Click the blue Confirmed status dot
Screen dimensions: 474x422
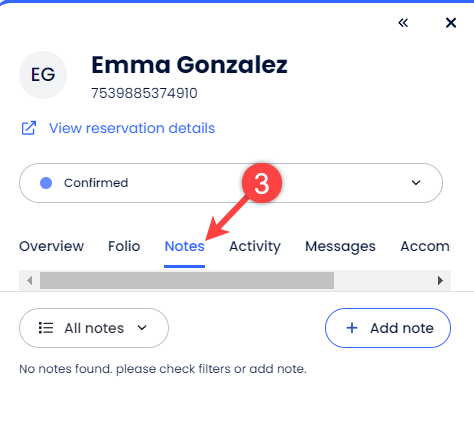coord(46,183)
